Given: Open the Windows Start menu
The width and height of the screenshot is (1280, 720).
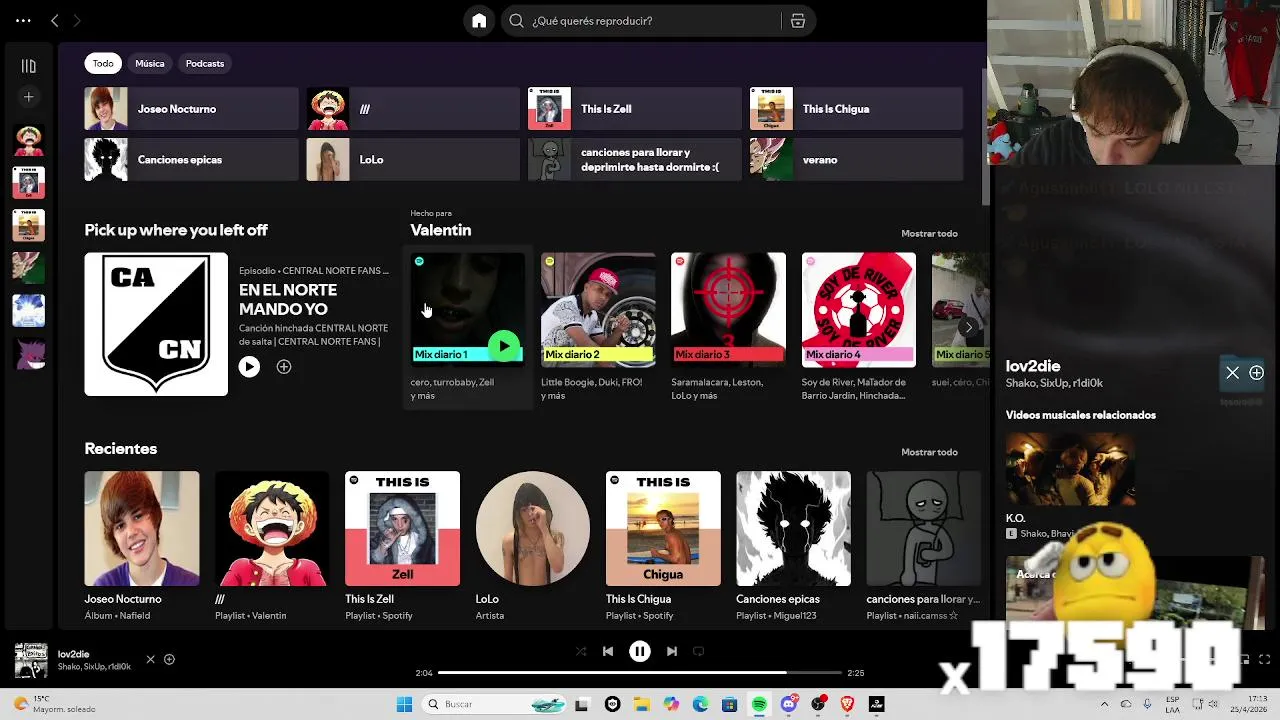Looking at the screenshot, I should click(x=404, y=704).
